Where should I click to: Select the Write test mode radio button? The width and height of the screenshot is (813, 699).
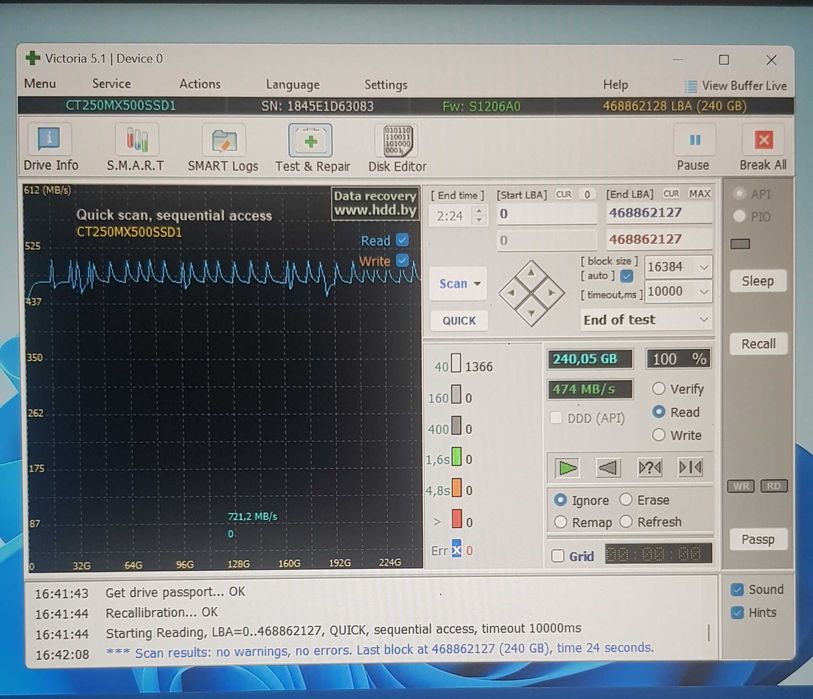pos(658,435)
